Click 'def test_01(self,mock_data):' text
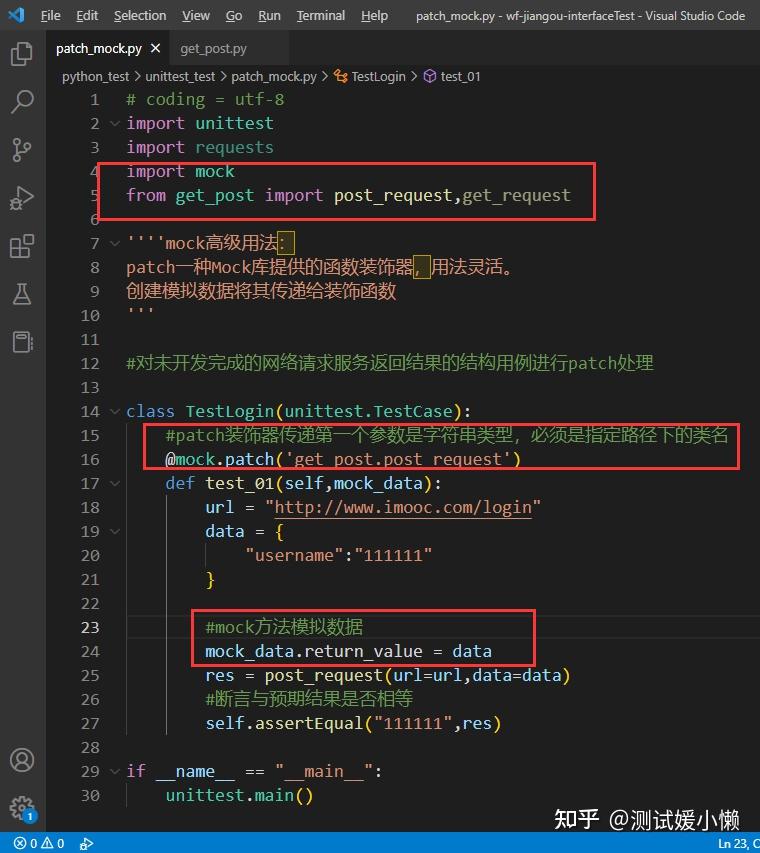The height and width of the screenshot is (853, 760). (x=304, y=484)
